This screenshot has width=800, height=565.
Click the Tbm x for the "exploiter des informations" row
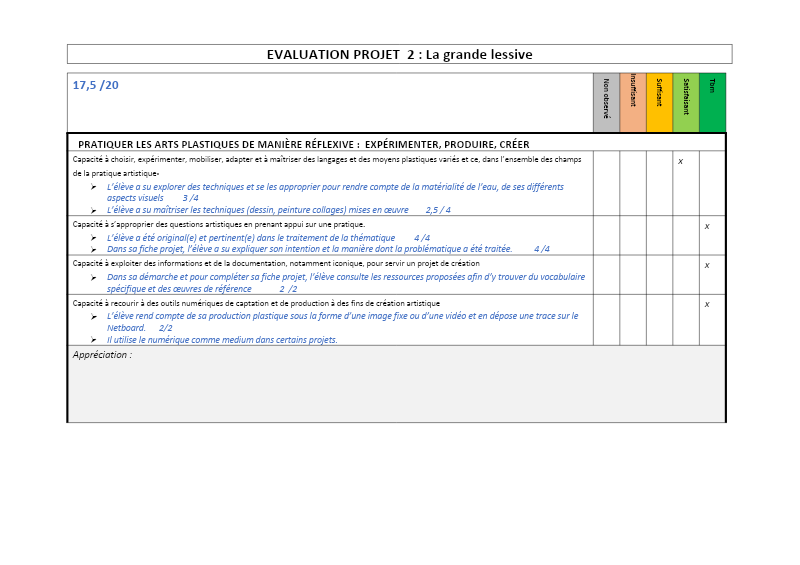point(707,265)
